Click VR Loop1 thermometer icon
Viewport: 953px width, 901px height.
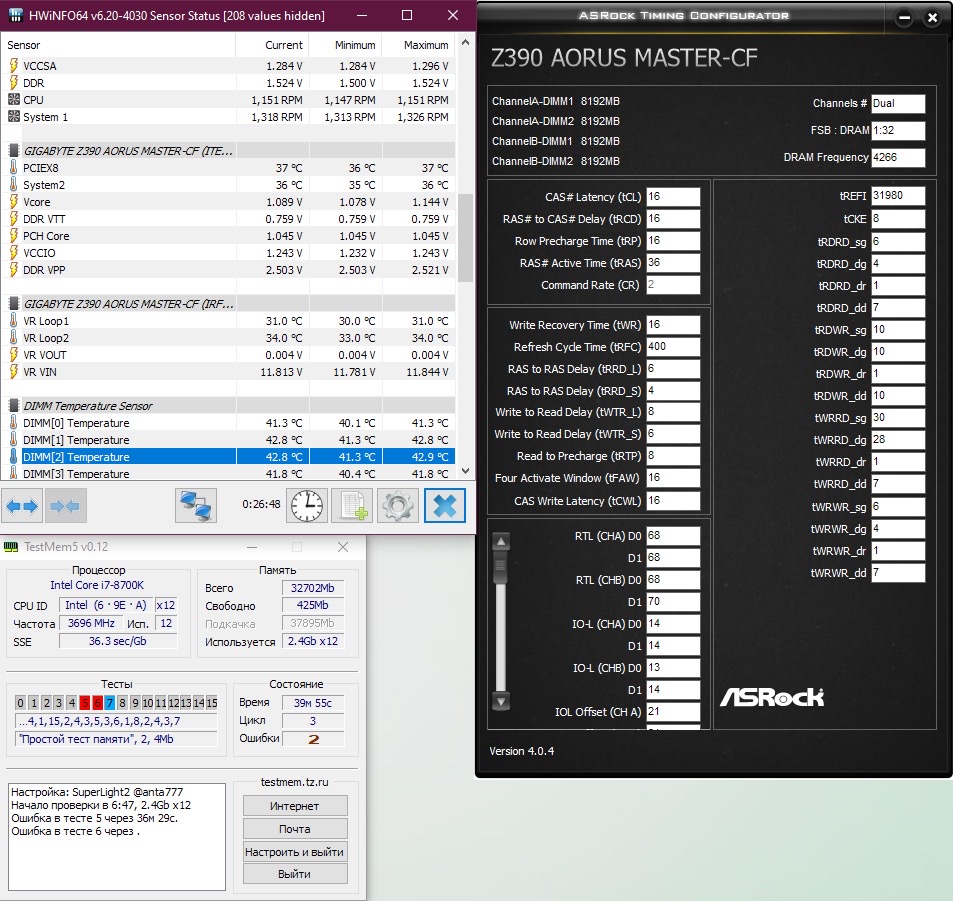pyautogui.click(x=13, y=320)
